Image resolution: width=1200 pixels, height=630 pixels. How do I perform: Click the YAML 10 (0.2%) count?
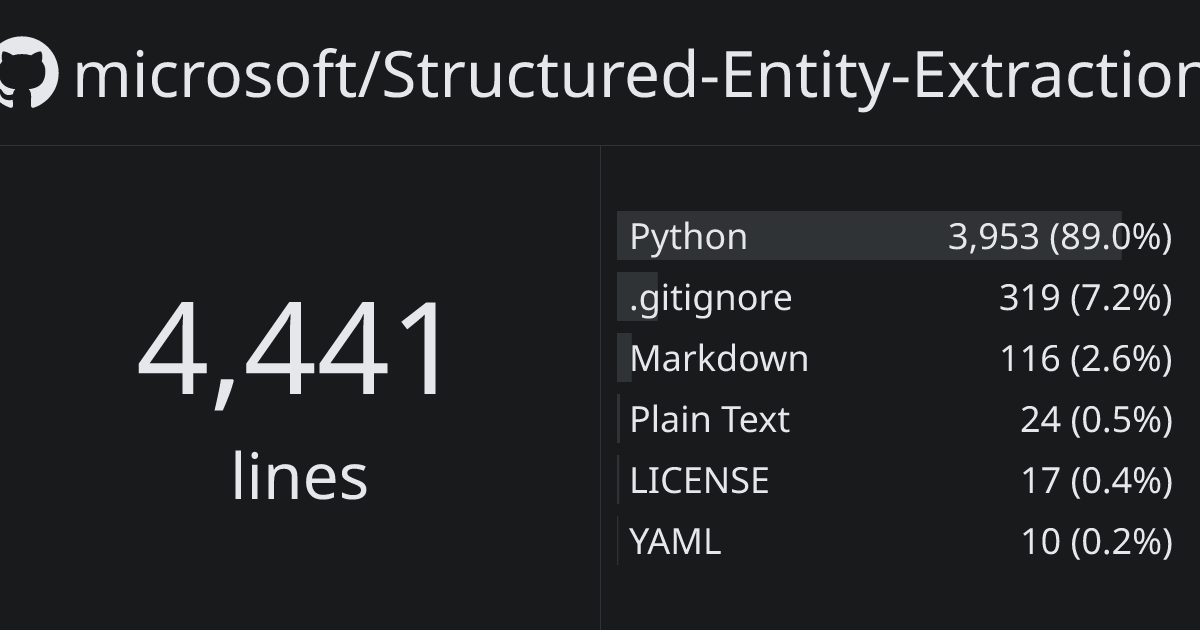tap(1096, 542)
